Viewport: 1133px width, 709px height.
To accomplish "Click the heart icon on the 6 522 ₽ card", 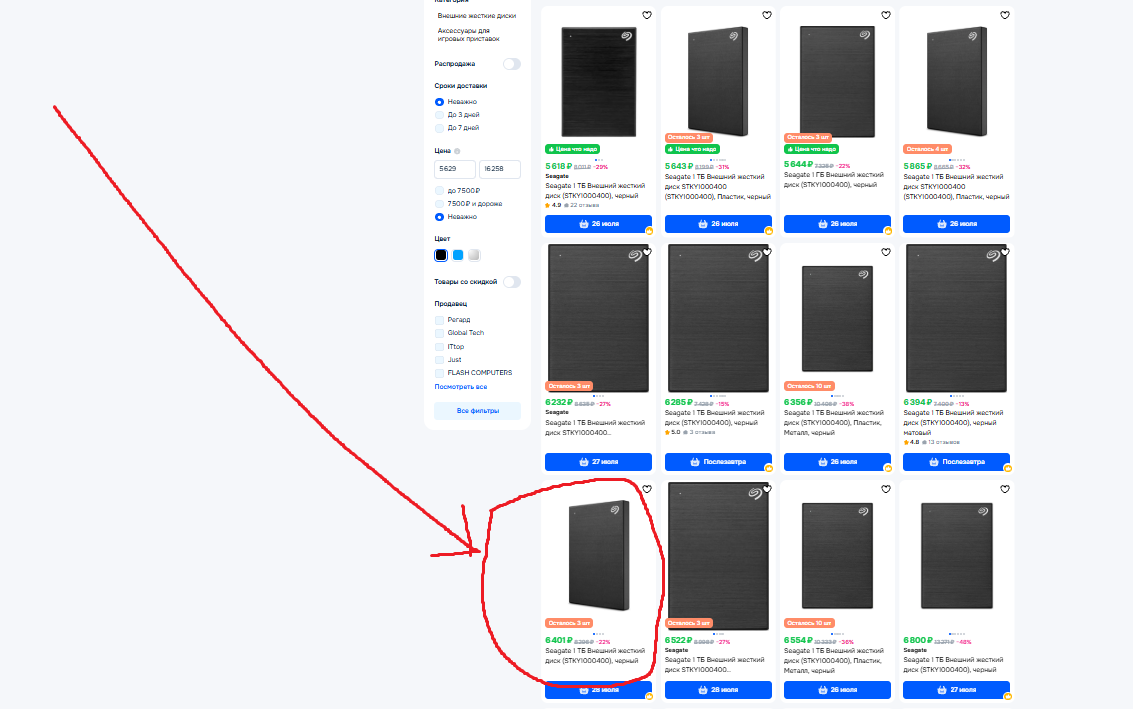I will (x=767, y=489).
